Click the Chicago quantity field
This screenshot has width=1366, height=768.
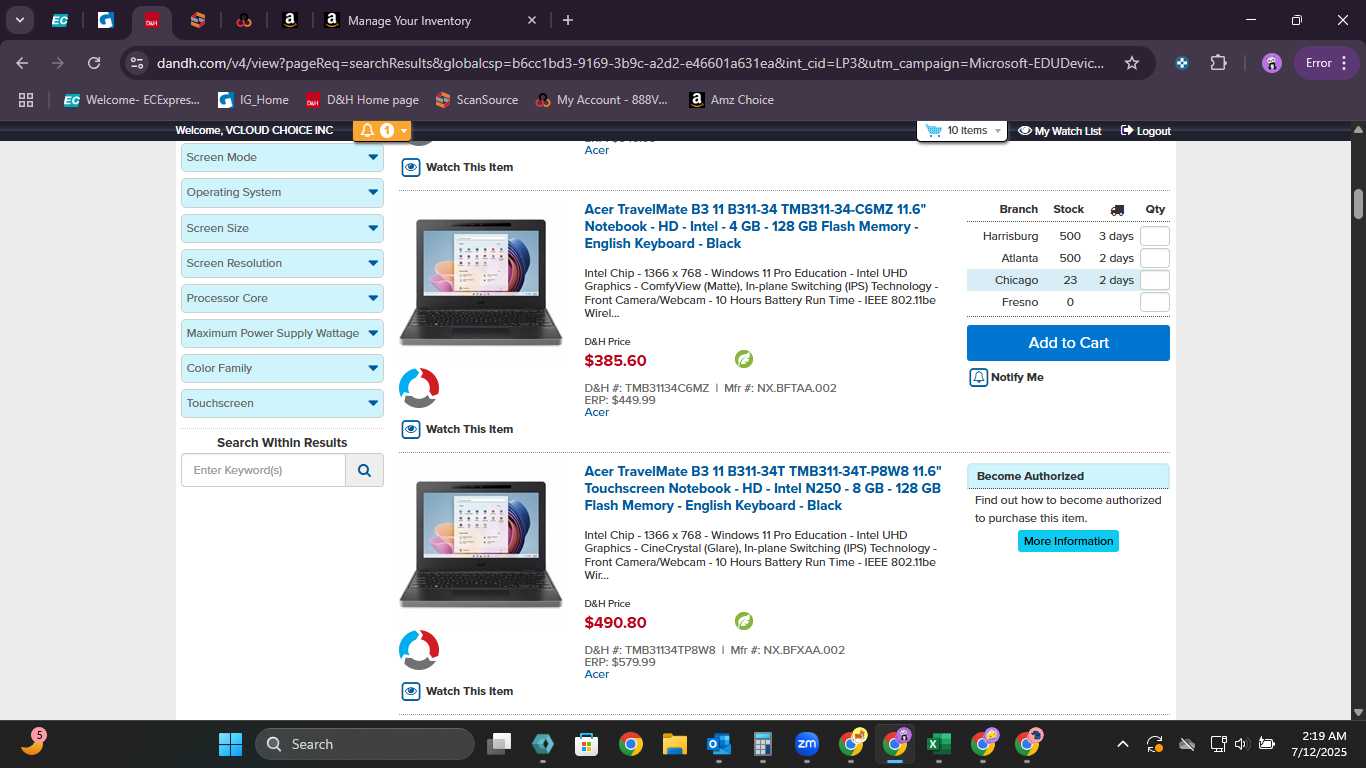(x=1155, y=280)
